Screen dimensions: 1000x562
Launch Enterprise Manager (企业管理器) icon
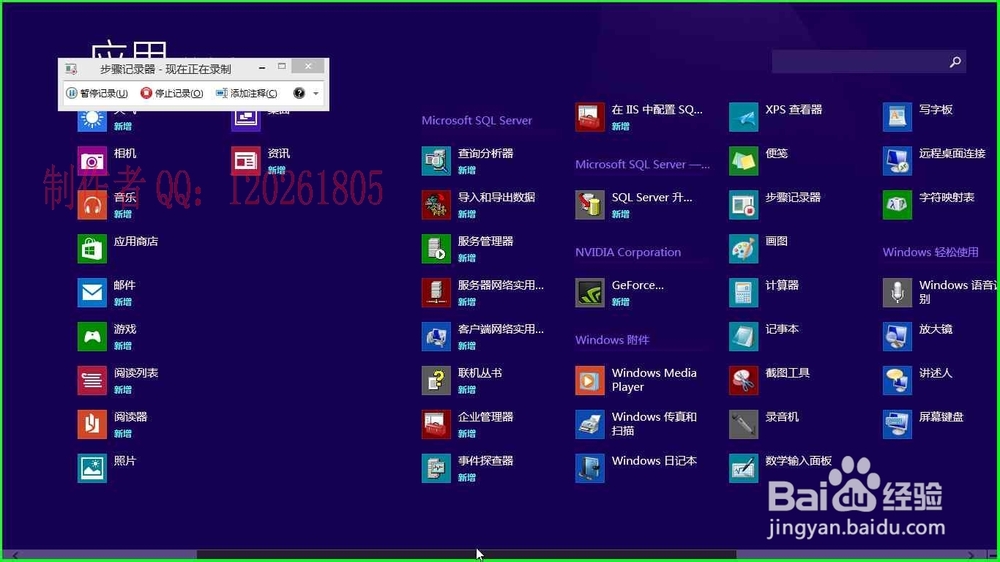pos(436,425)
